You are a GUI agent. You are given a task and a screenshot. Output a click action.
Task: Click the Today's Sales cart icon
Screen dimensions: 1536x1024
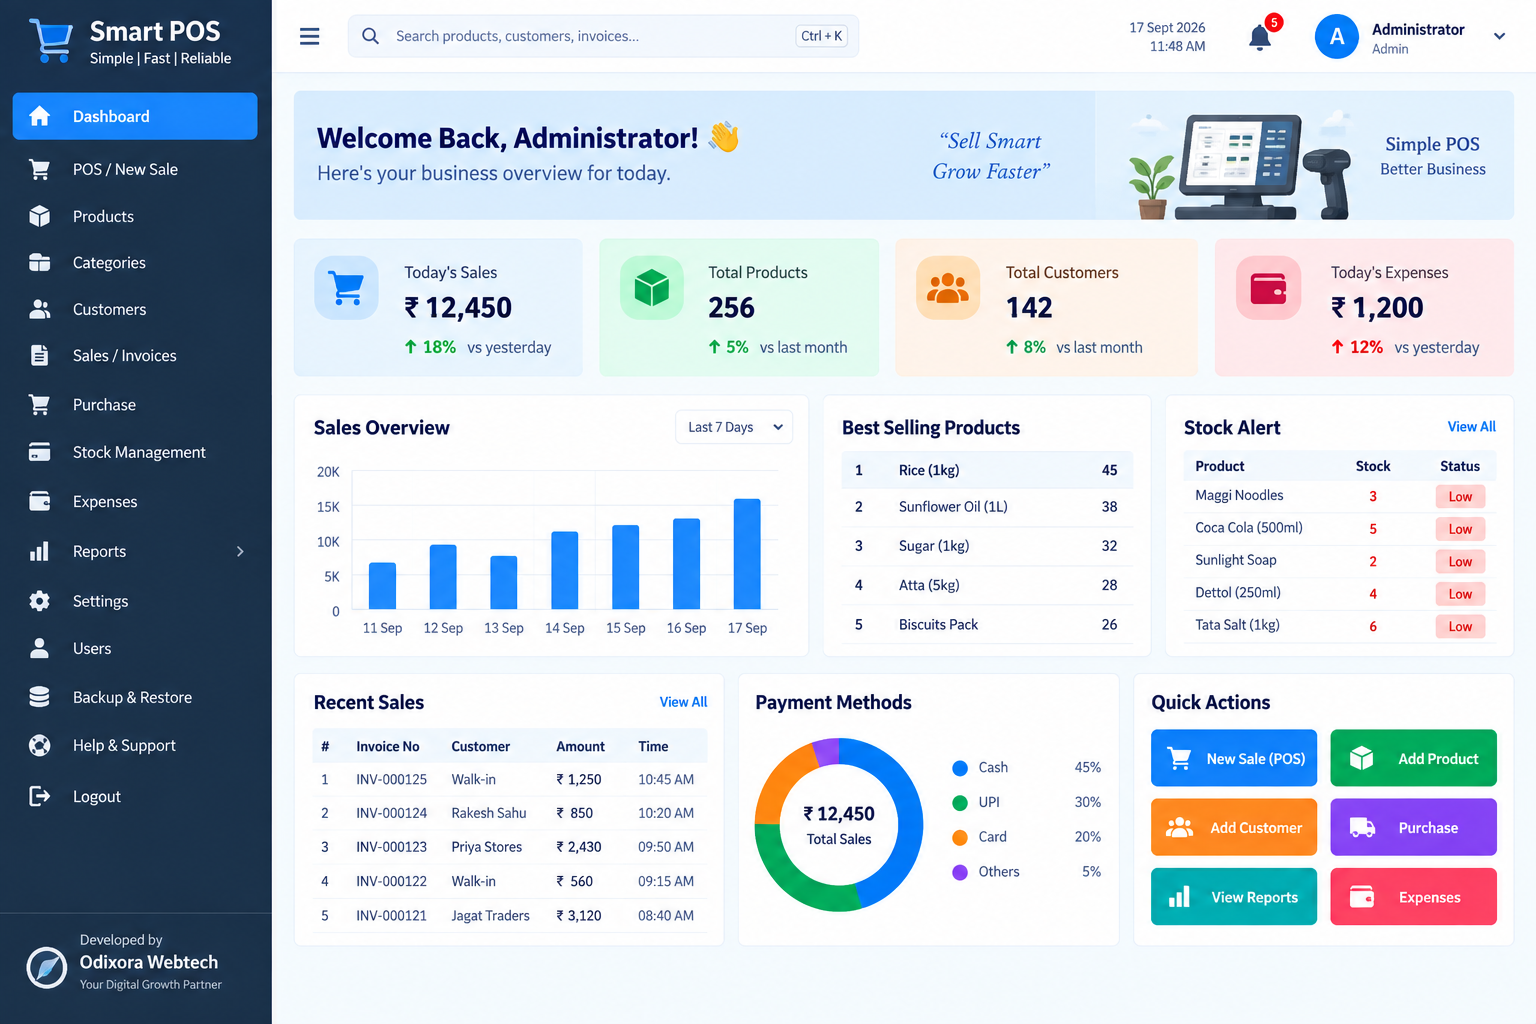[347, 288]
